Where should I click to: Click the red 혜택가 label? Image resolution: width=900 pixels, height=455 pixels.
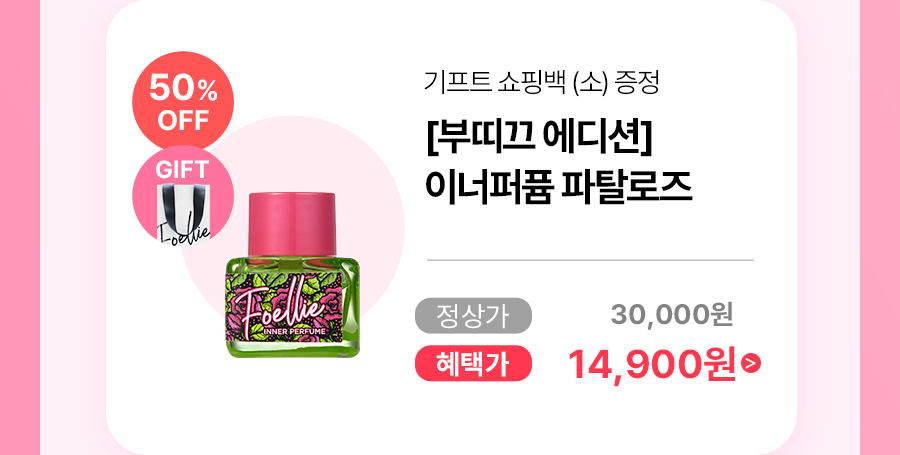pos(474,363)
